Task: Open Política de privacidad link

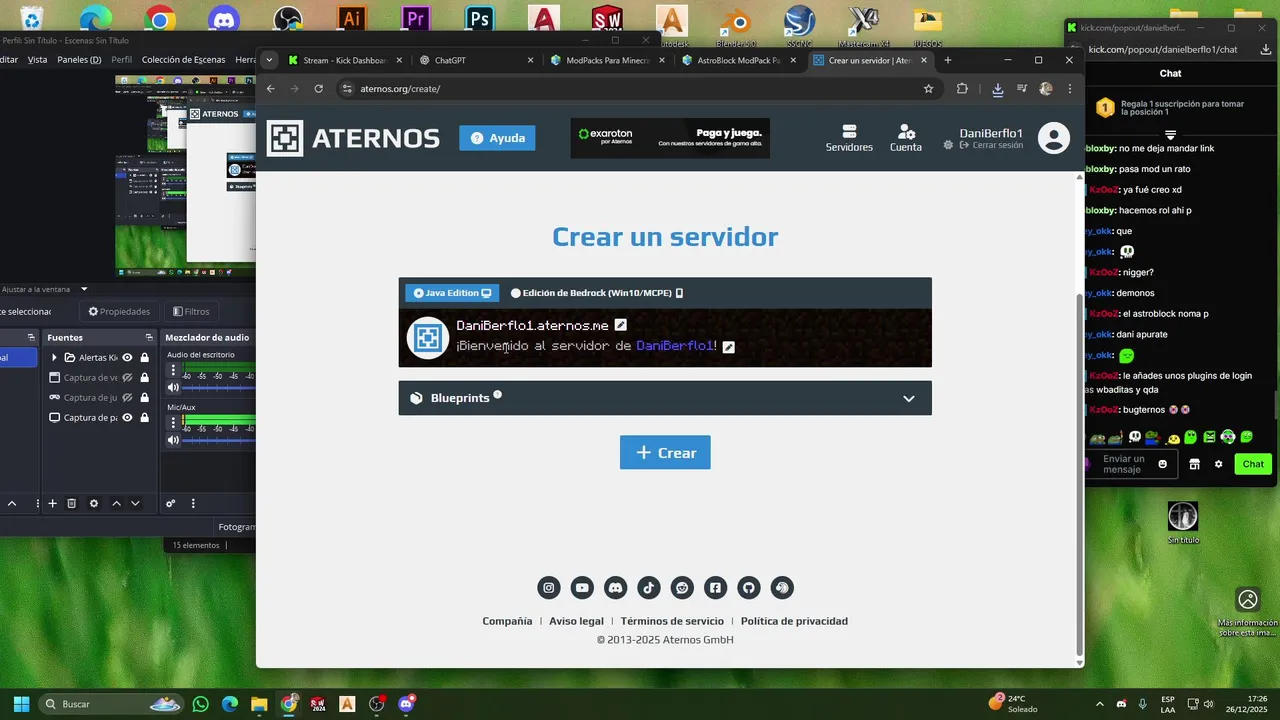Action: pos(794,621)
